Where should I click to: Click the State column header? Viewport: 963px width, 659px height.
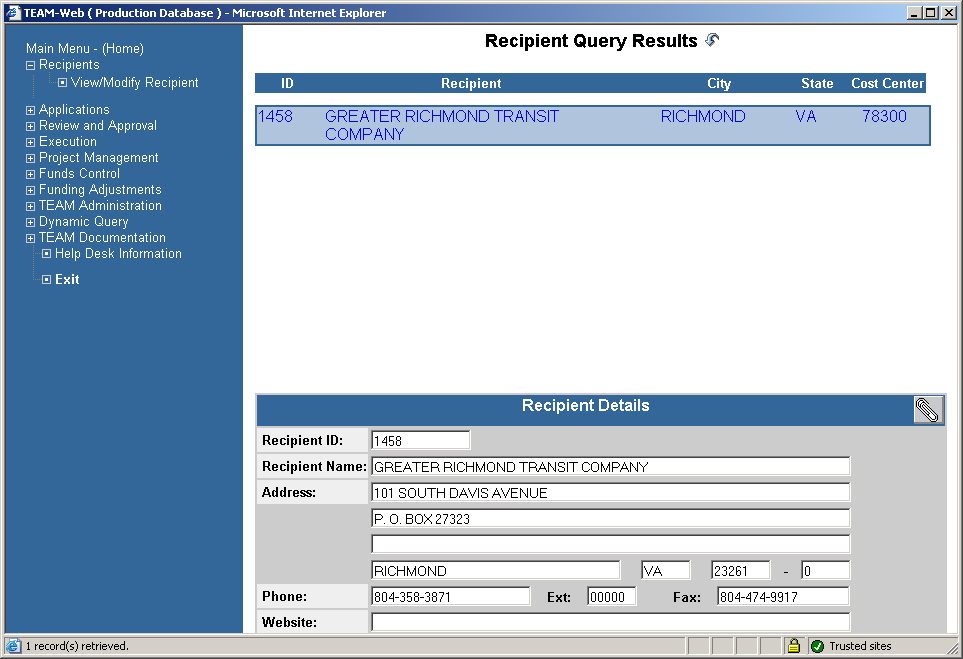(817, 84)
